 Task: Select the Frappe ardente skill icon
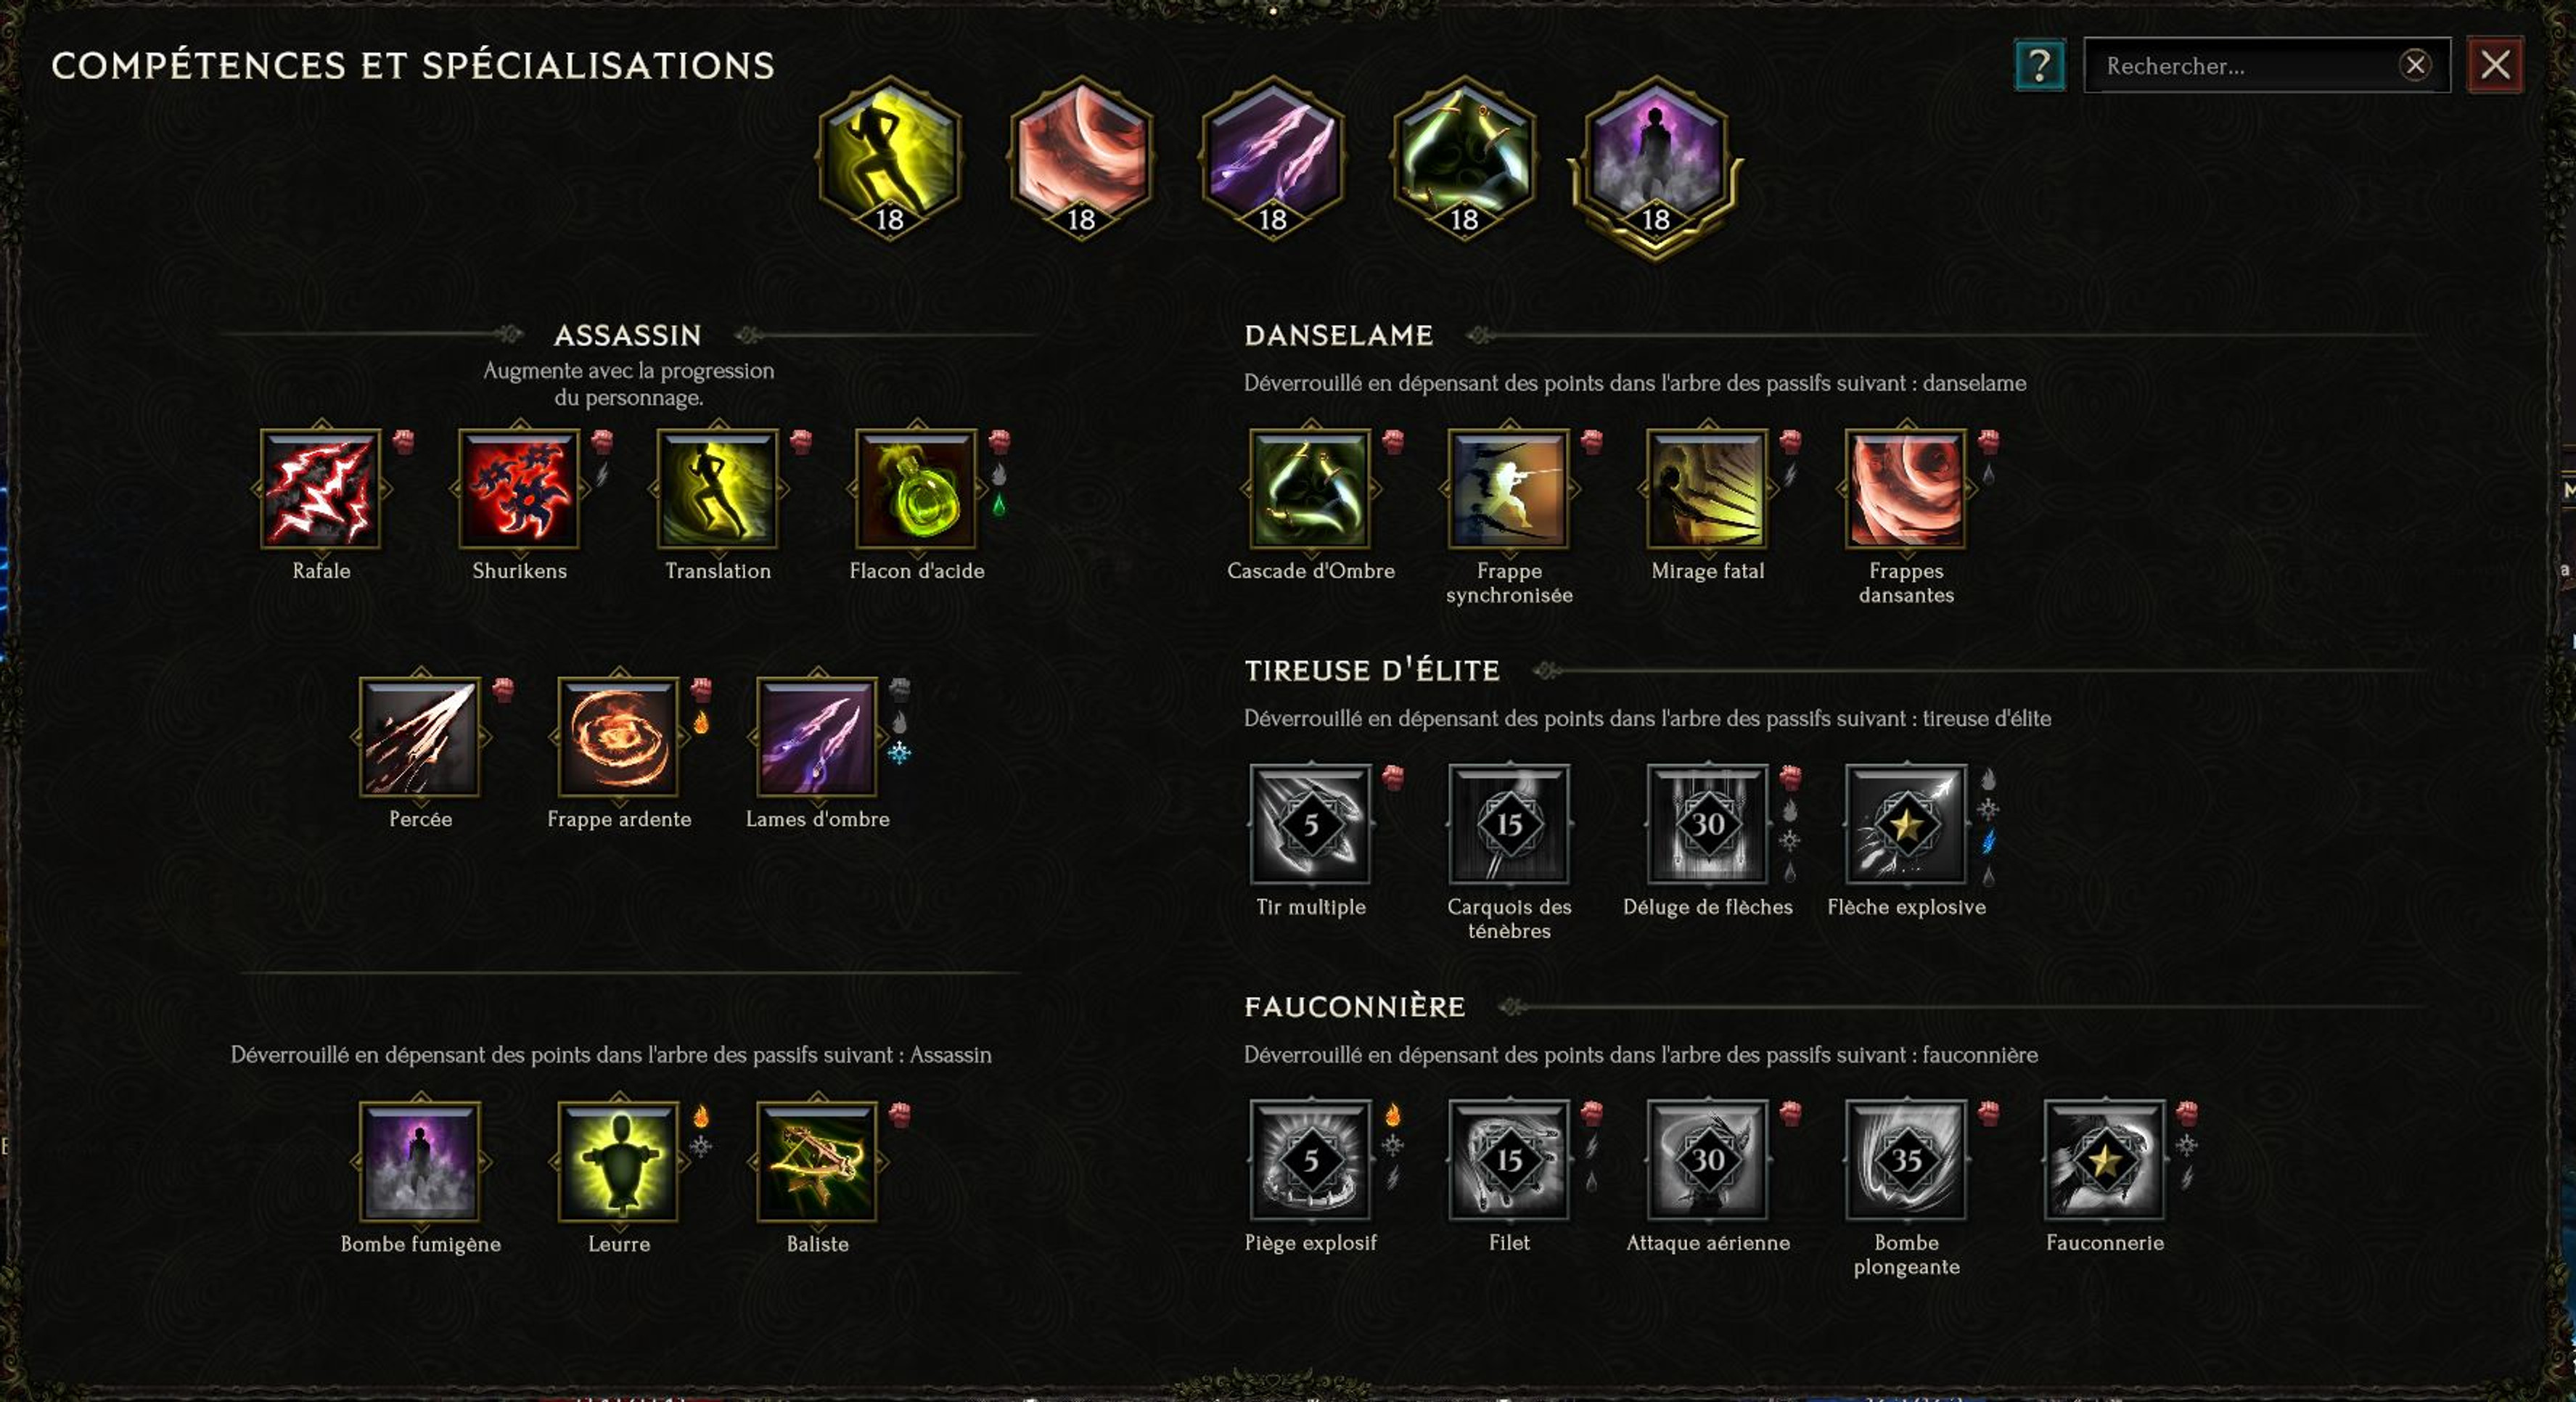pyautogui.click(x=619, y=737)
